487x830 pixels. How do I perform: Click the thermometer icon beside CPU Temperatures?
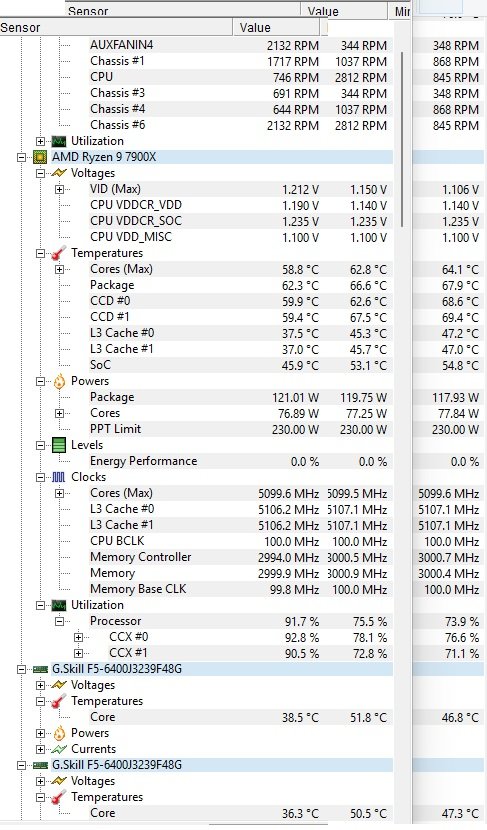59,253
